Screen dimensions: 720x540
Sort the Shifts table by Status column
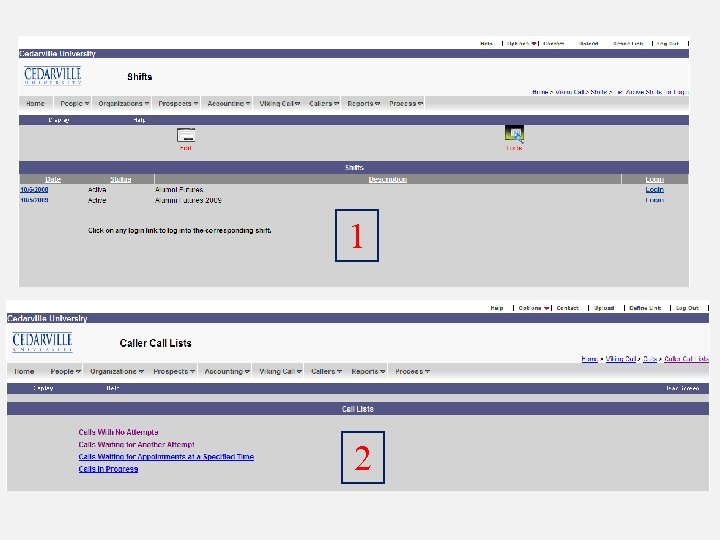click(x=121, y=179)
